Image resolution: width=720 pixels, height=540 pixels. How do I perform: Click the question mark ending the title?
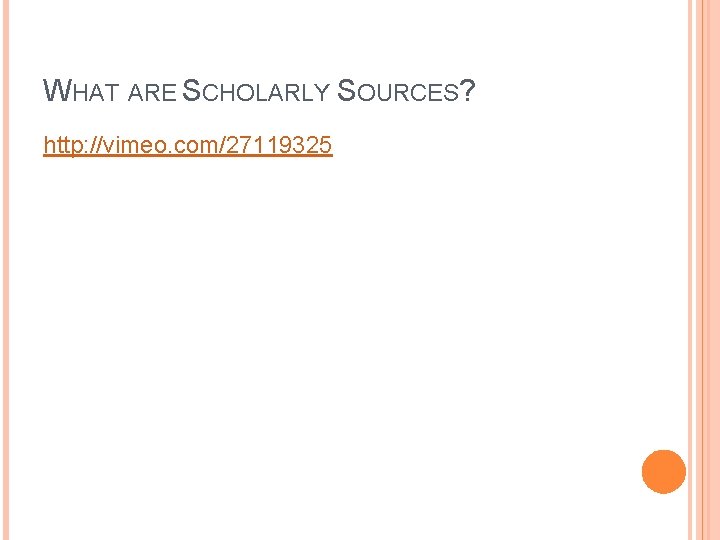469,93
